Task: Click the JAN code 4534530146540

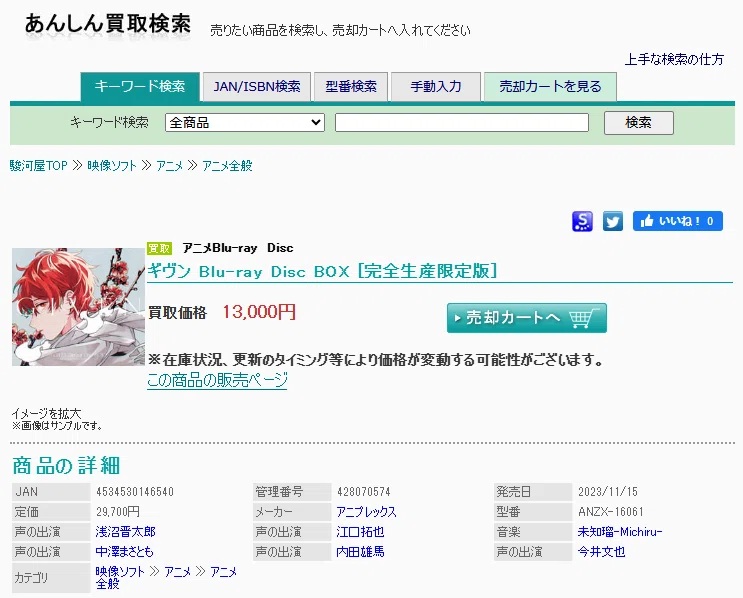Action: point(135,492)
